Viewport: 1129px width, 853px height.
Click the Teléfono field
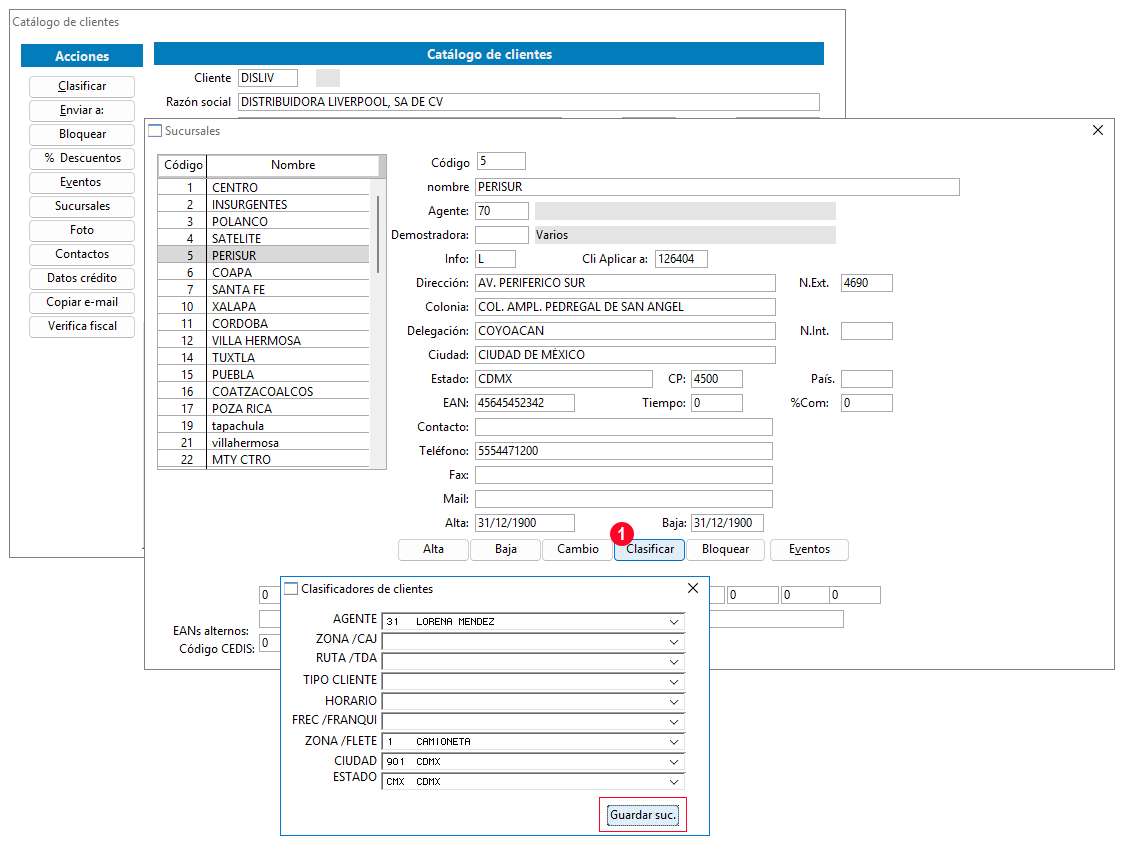pyautogui.click(x=624, y=451)
